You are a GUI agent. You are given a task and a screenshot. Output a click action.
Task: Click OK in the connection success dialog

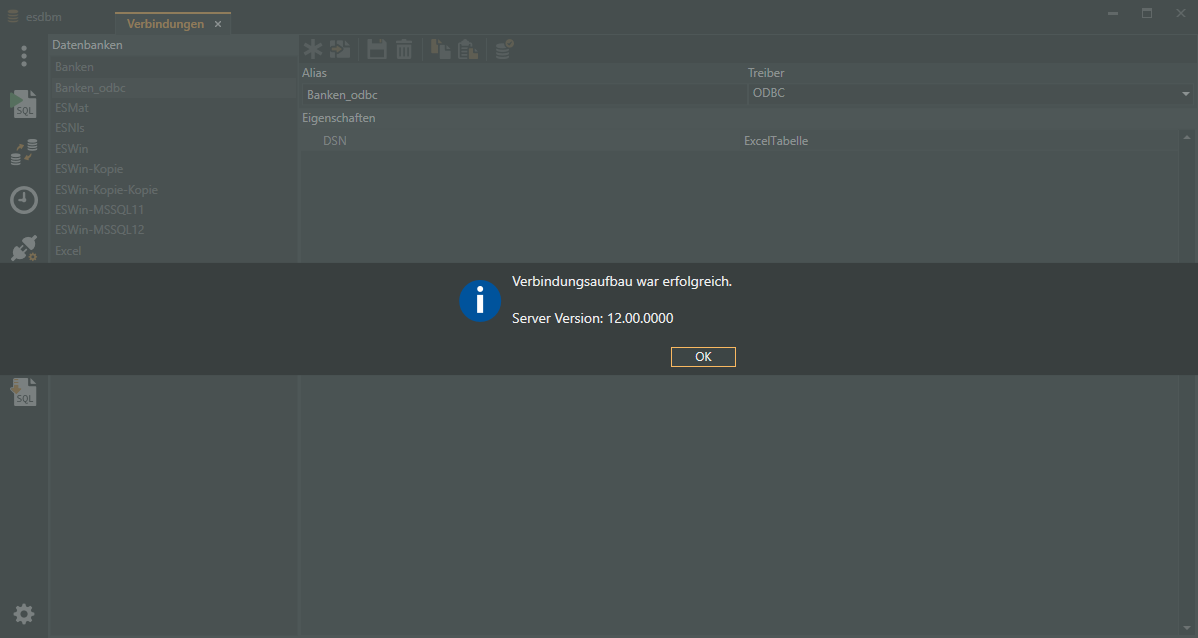click(703, 357)
